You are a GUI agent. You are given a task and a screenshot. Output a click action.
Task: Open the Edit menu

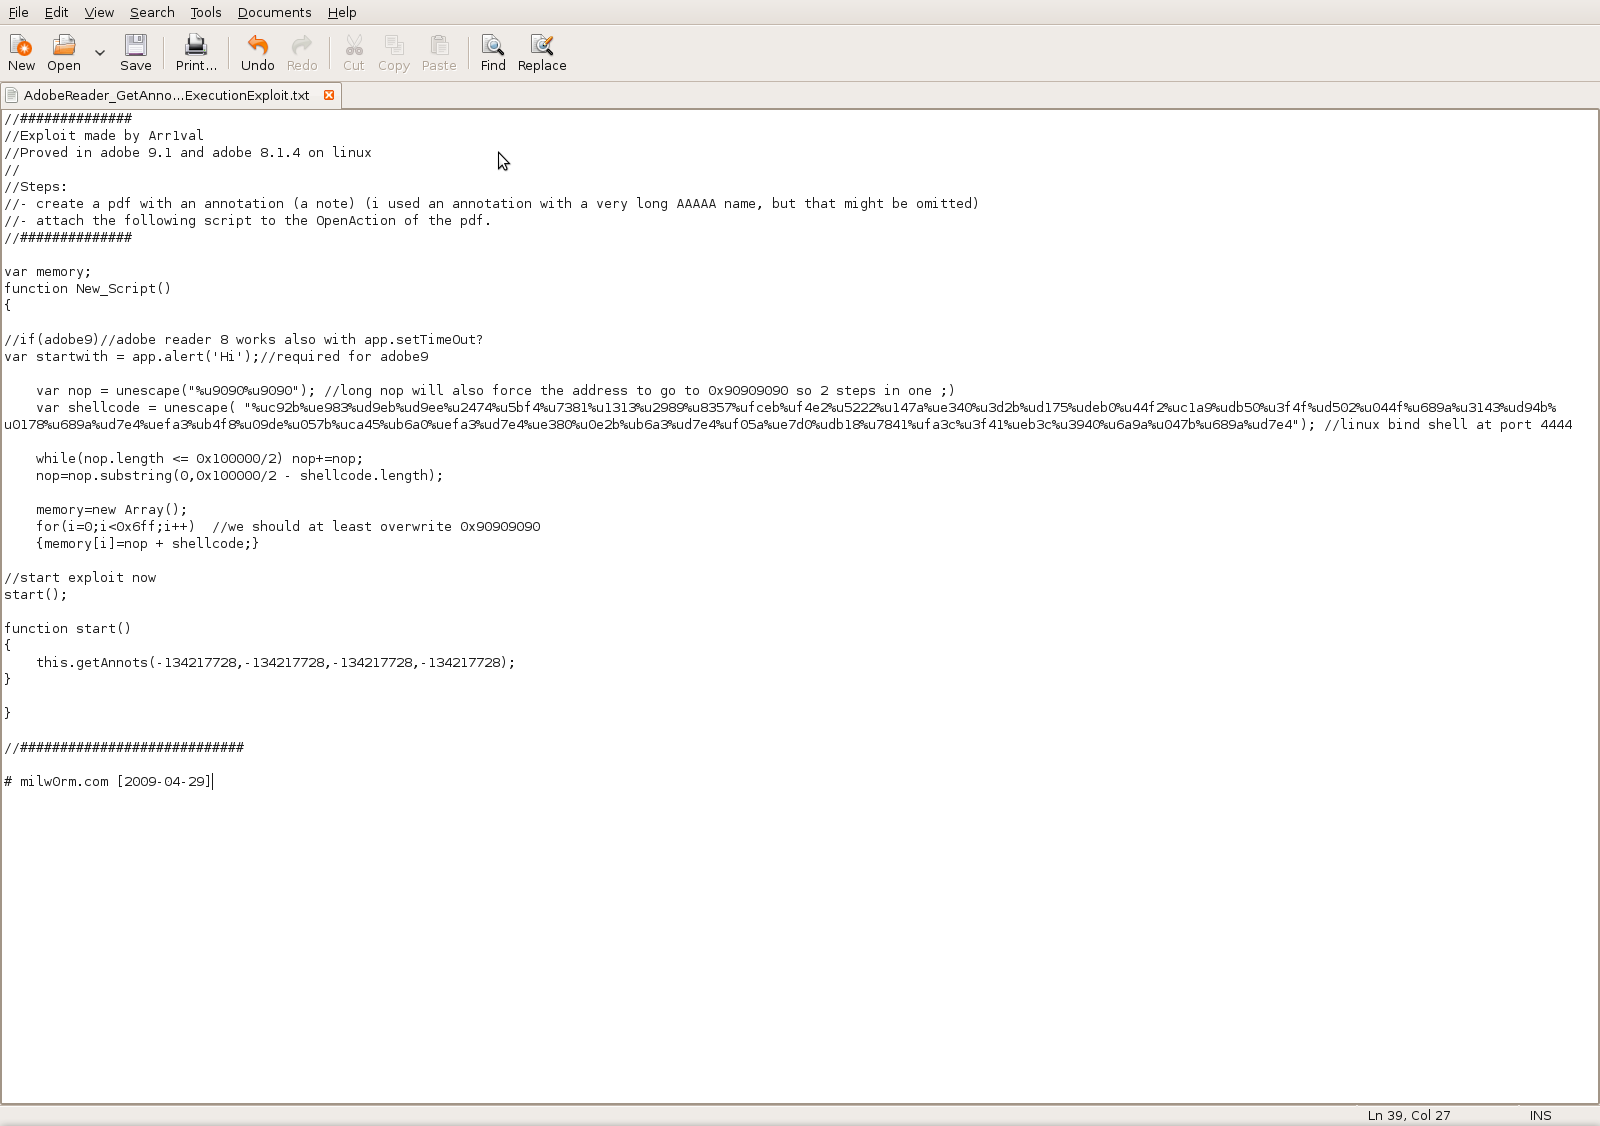(56, 12)
